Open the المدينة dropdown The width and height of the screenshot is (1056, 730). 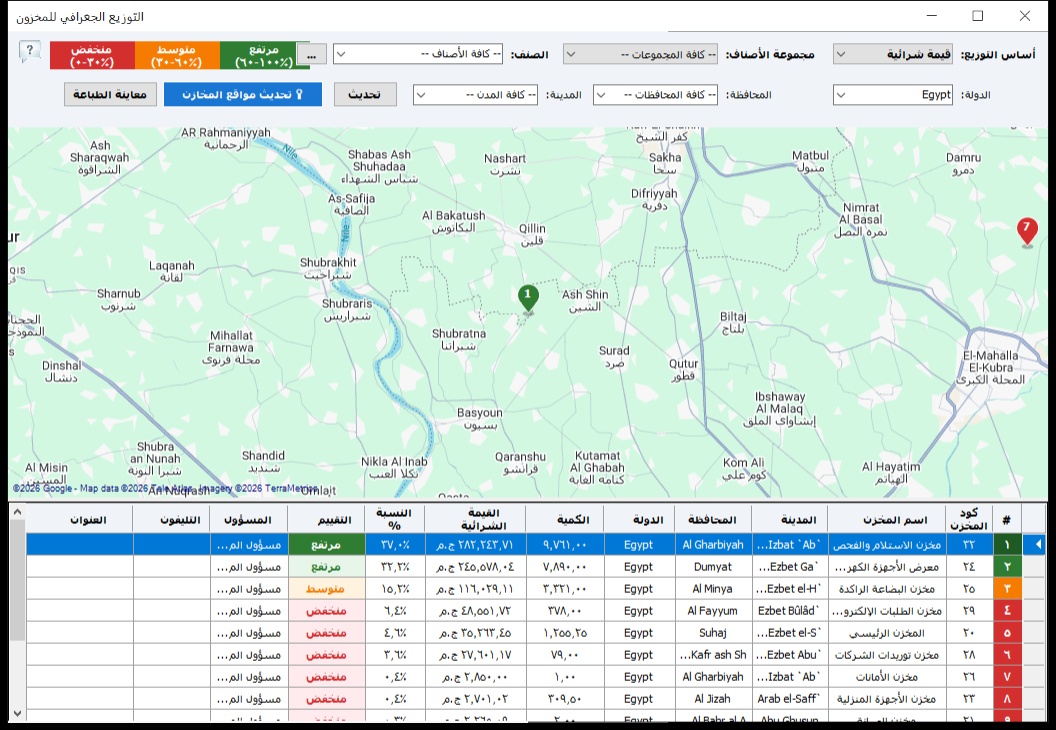click(475, 95)
